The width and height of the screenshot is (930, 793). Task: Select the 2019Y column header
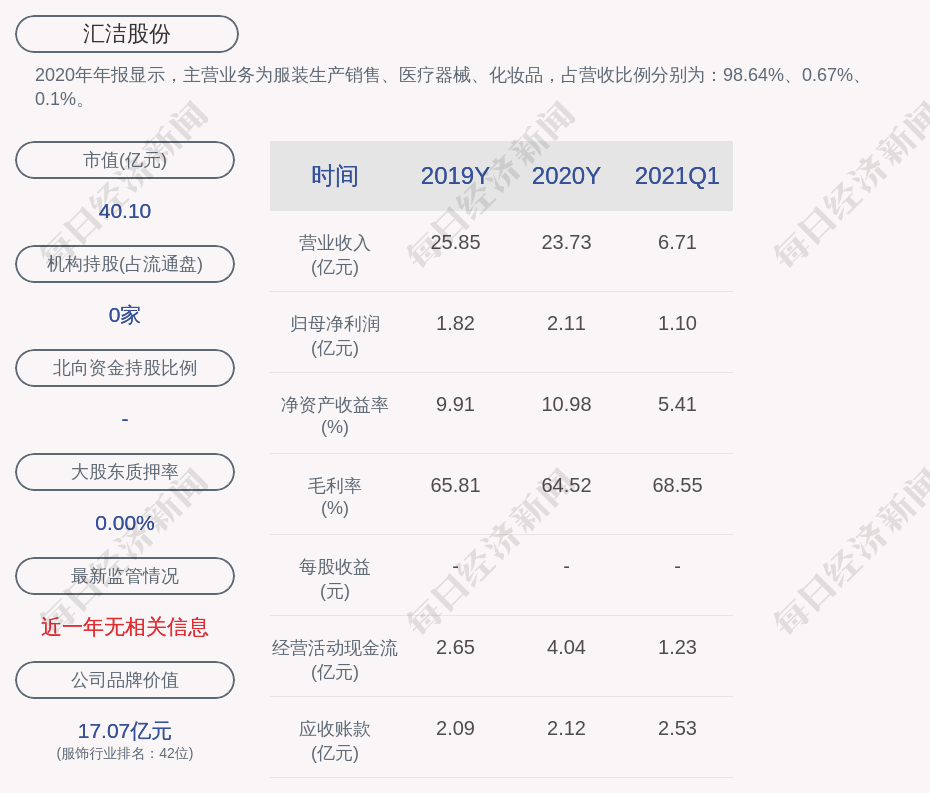(x=455, y=176)
